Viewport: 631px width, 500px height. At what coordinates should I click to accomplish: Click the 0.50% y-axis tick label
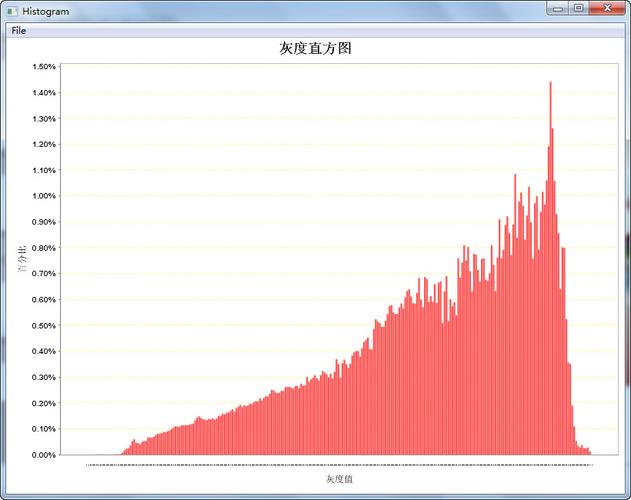coord(44,326)
